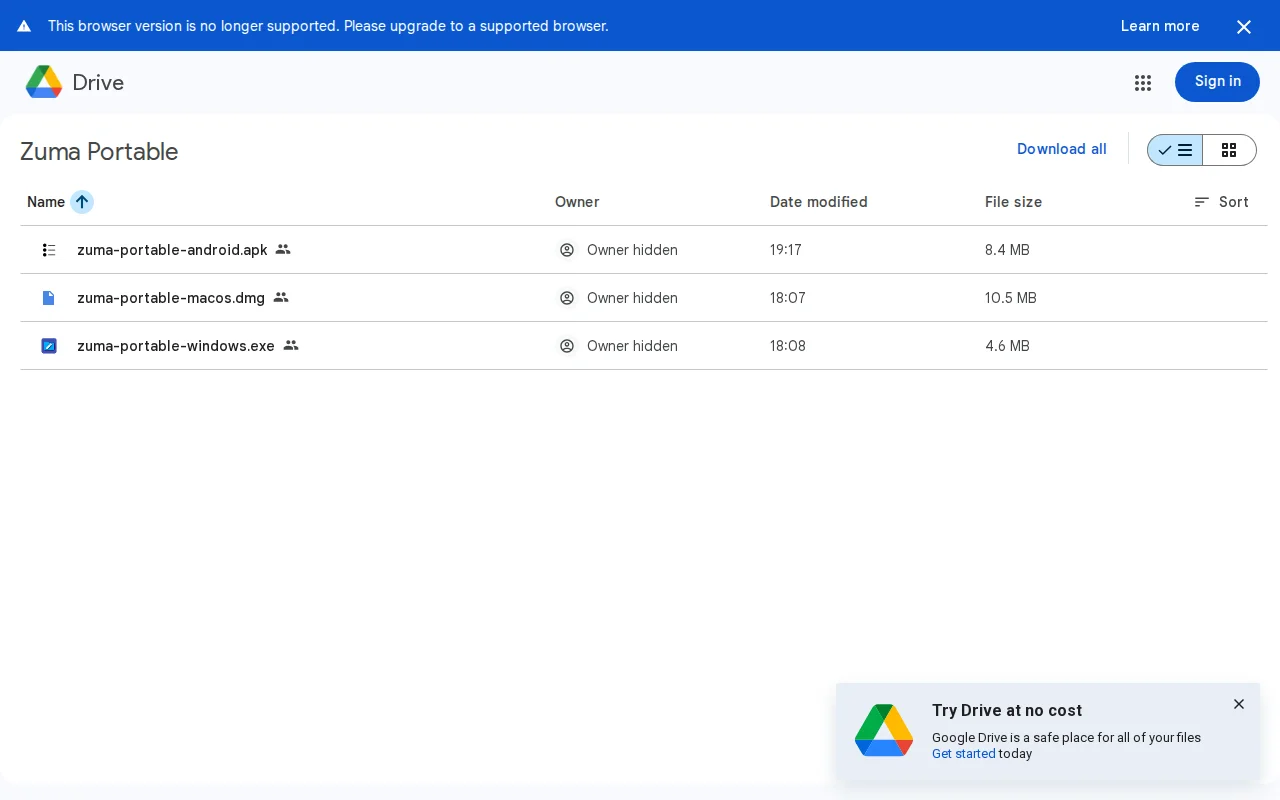Click shared icon next to zuma-portable-windows.exe
Screen dimensions: 1280x800
(291, 345)
